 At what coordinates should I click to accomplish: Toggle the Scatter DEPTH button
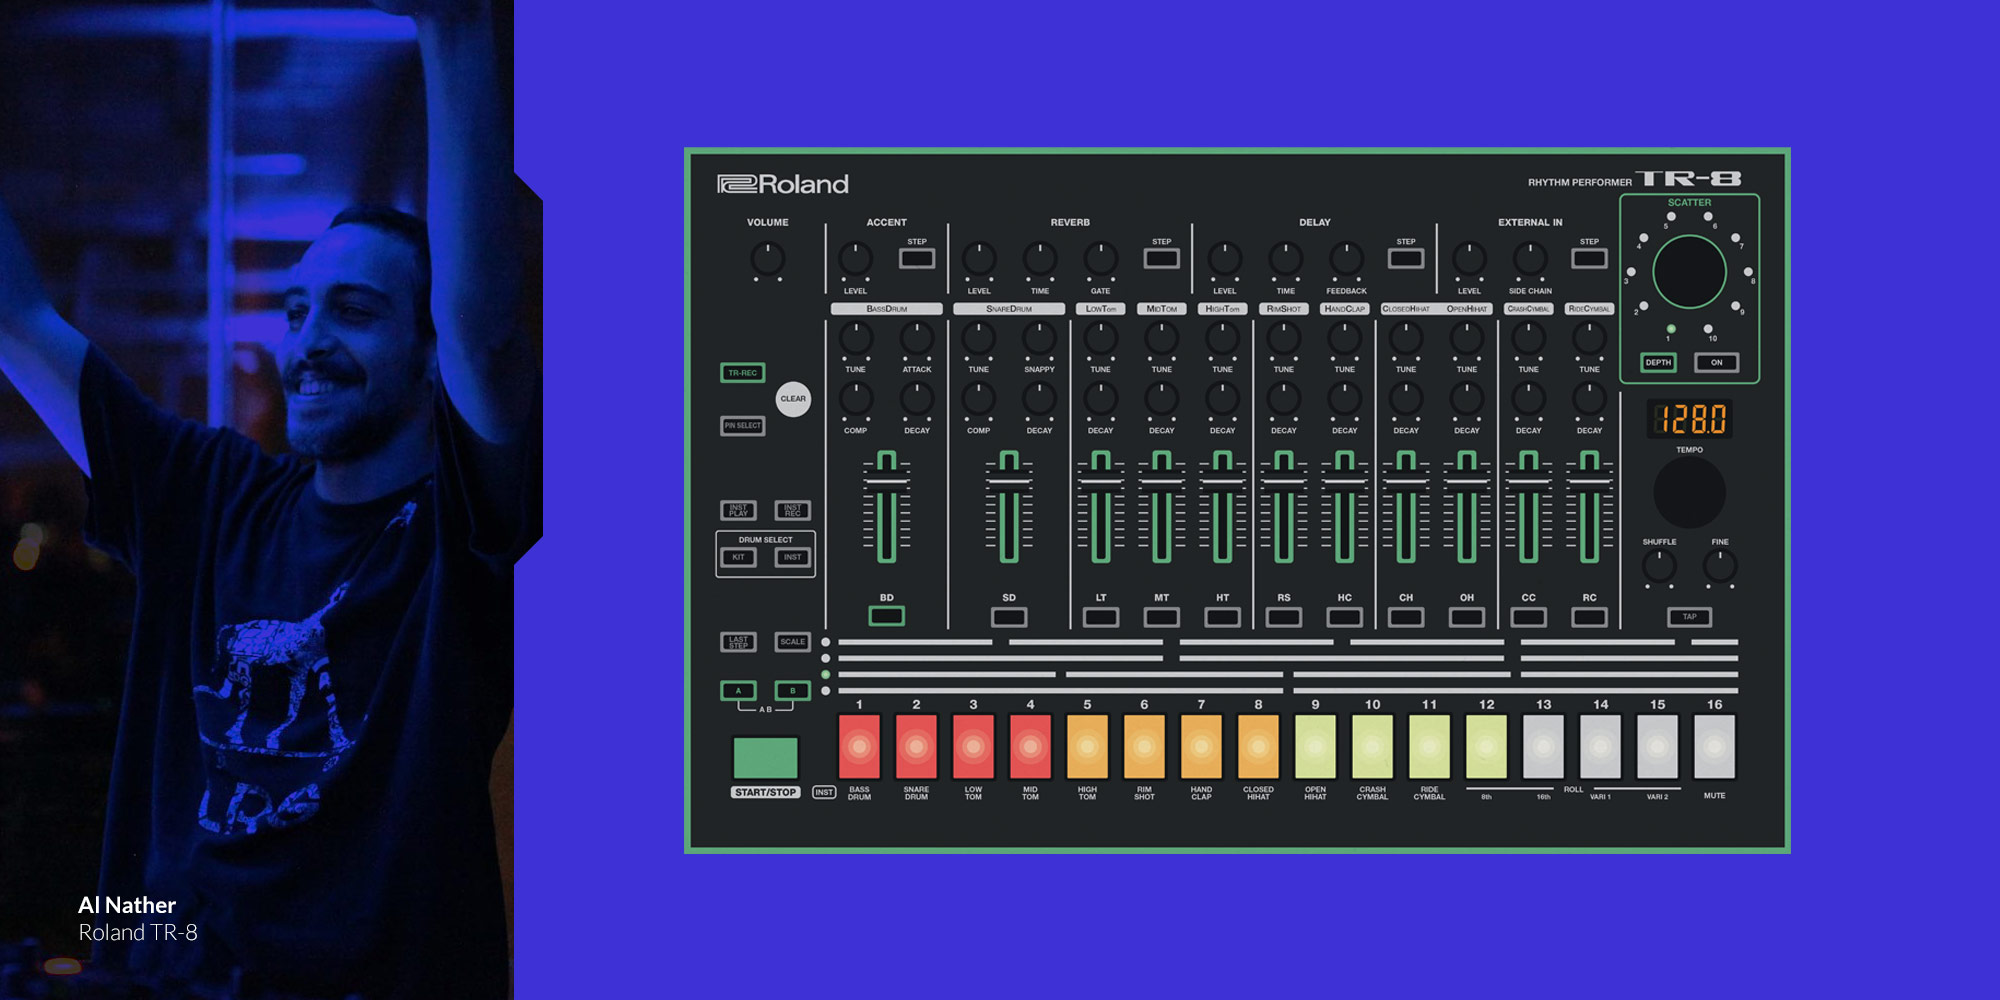1659,363
